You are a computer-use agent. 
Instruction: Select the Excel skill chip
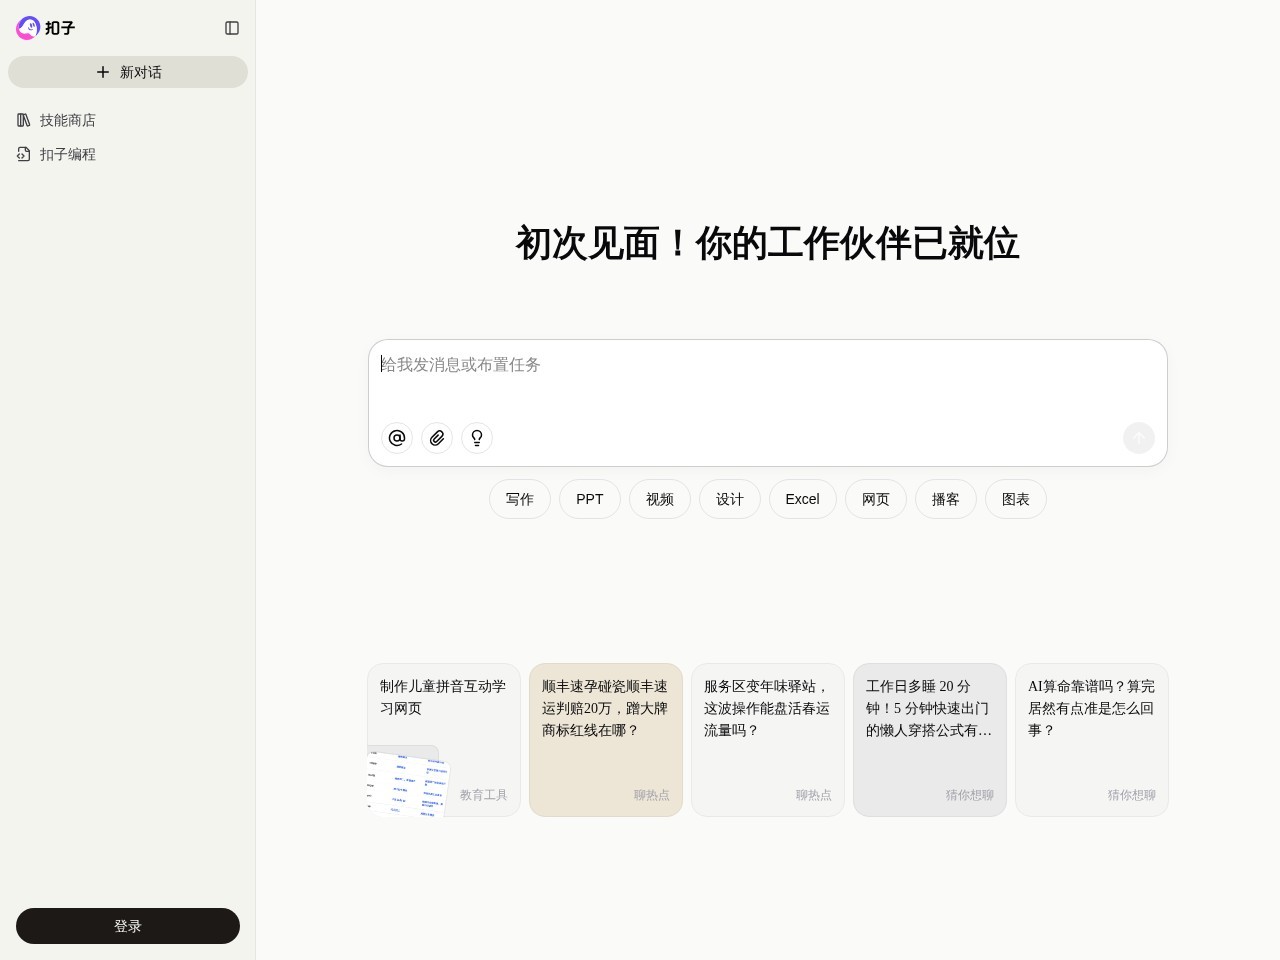(x=802, y=499)
